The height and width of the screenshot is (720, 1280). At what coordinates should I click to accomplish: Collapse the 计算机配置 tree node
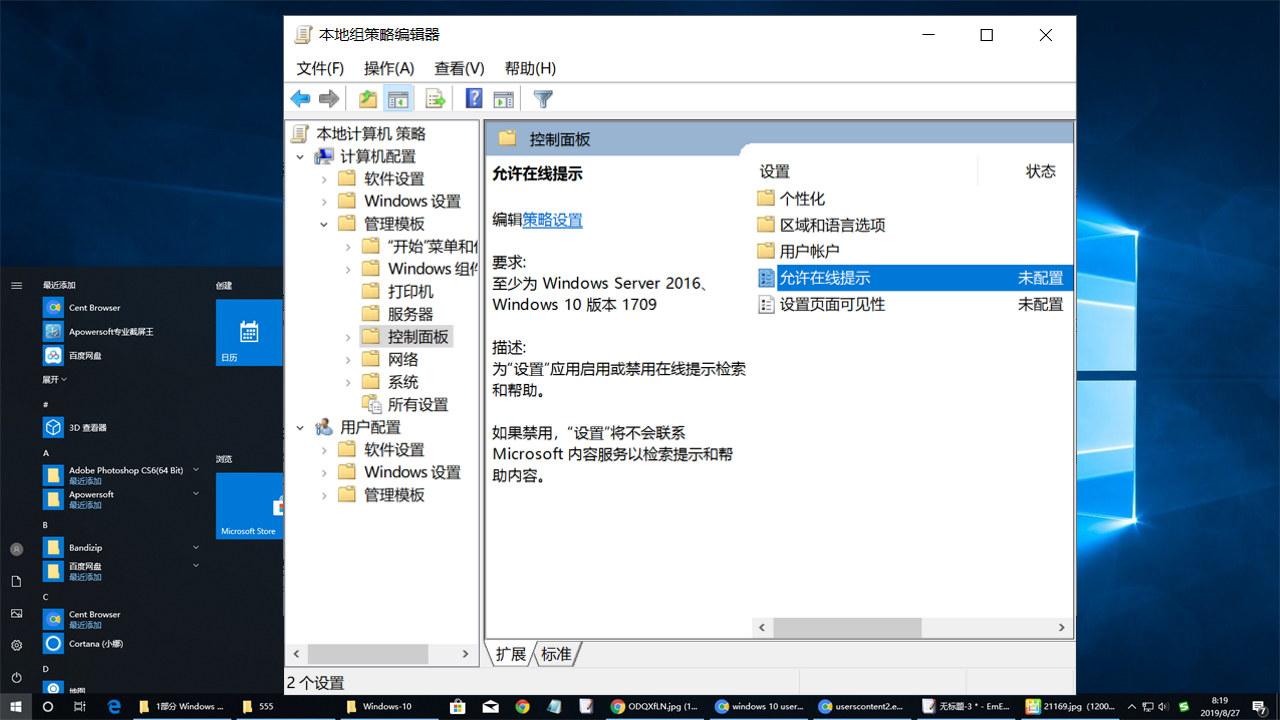[x=300, y=157]
